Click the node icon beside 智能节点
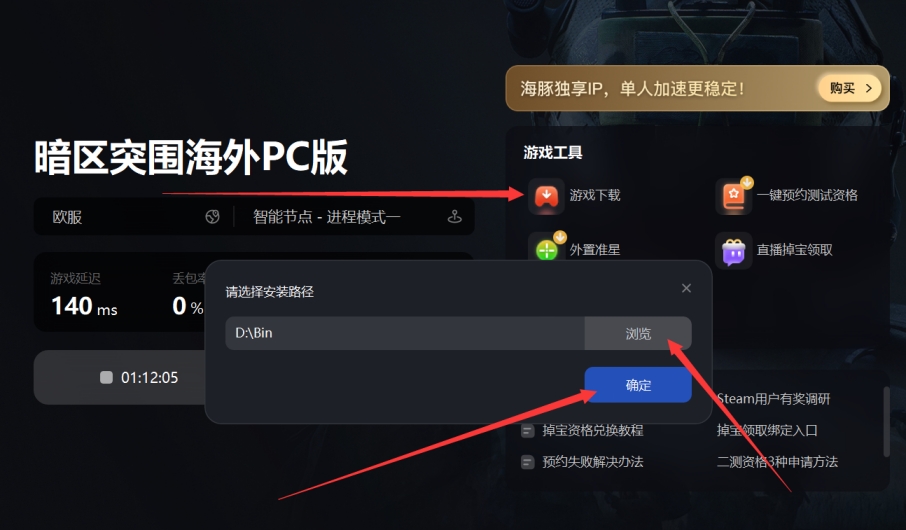This screenshot has width=906, height=530. [x=455, y=217]
